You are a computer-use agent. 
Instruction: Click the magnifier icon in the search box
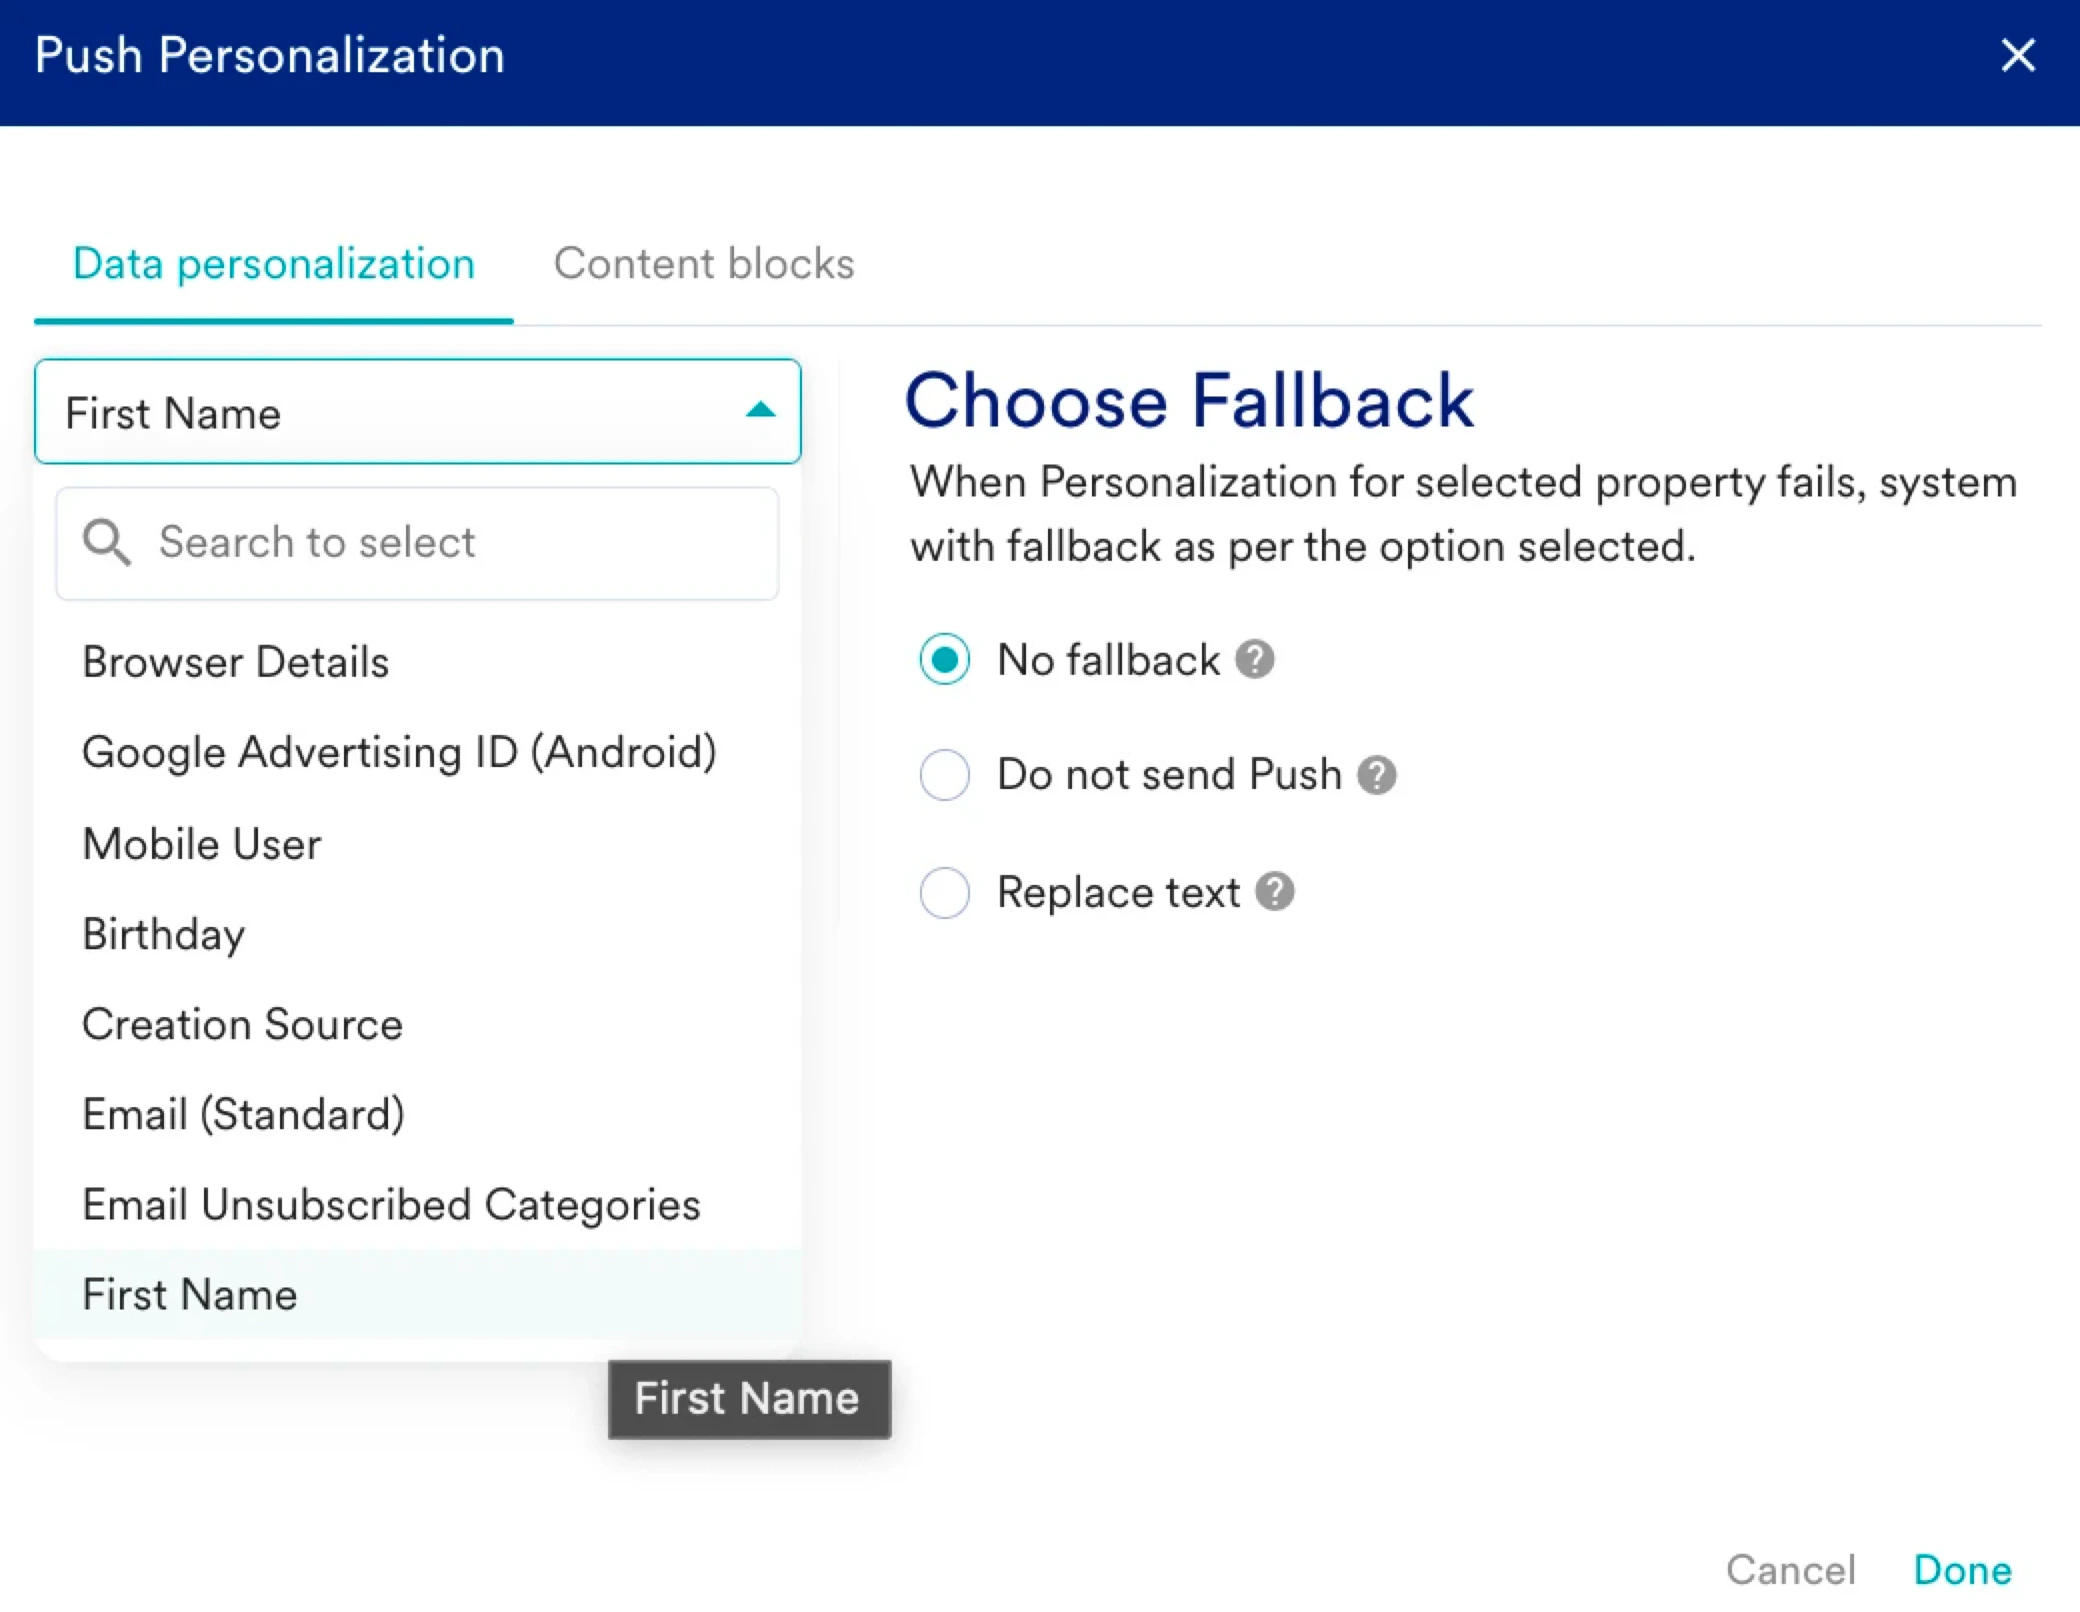106,543
